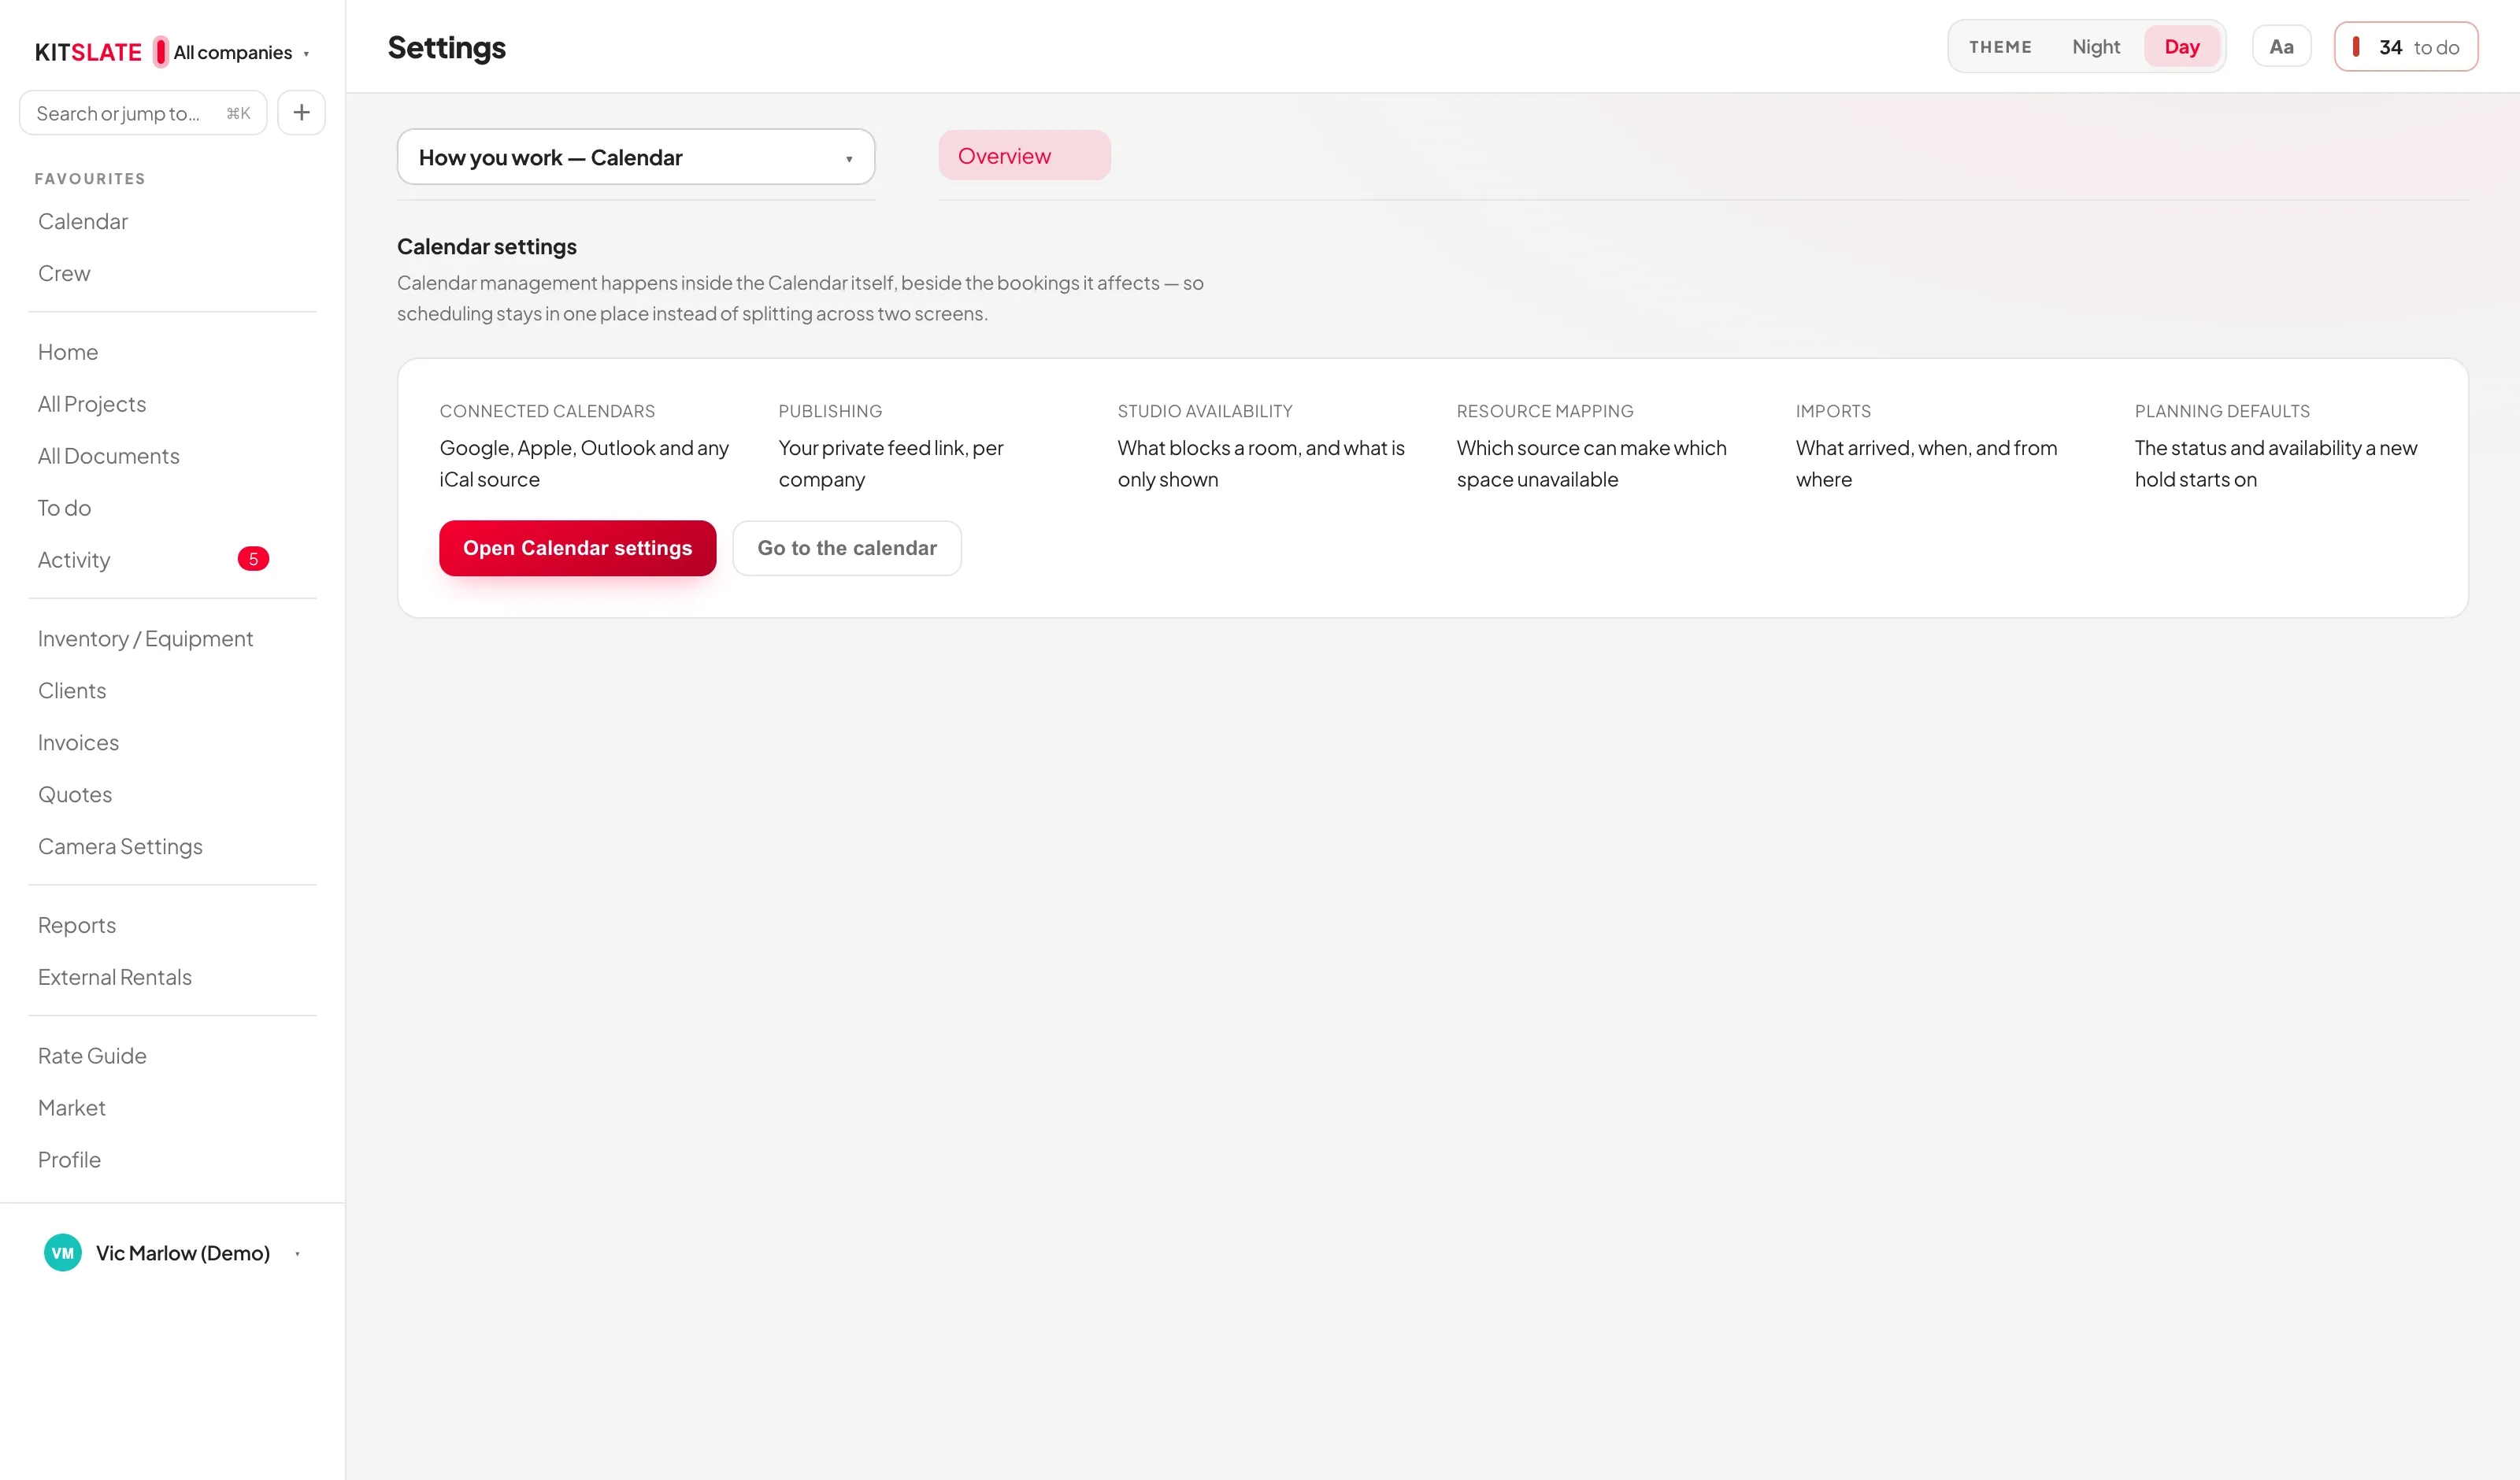Screen dimensions: 2520x1480
Task: Open Inventory / Equipment
Action: [145, 639]
